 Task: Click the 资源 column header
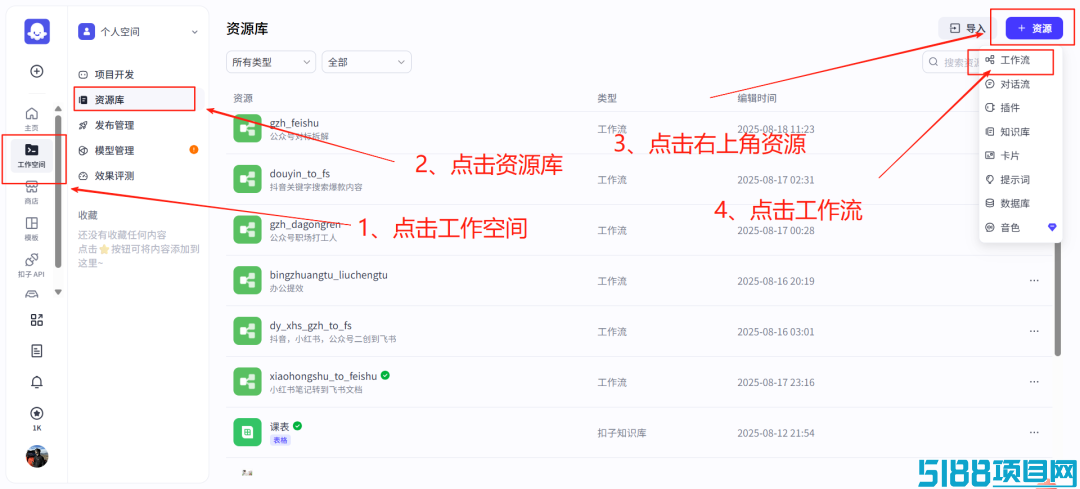coord(242,98)
